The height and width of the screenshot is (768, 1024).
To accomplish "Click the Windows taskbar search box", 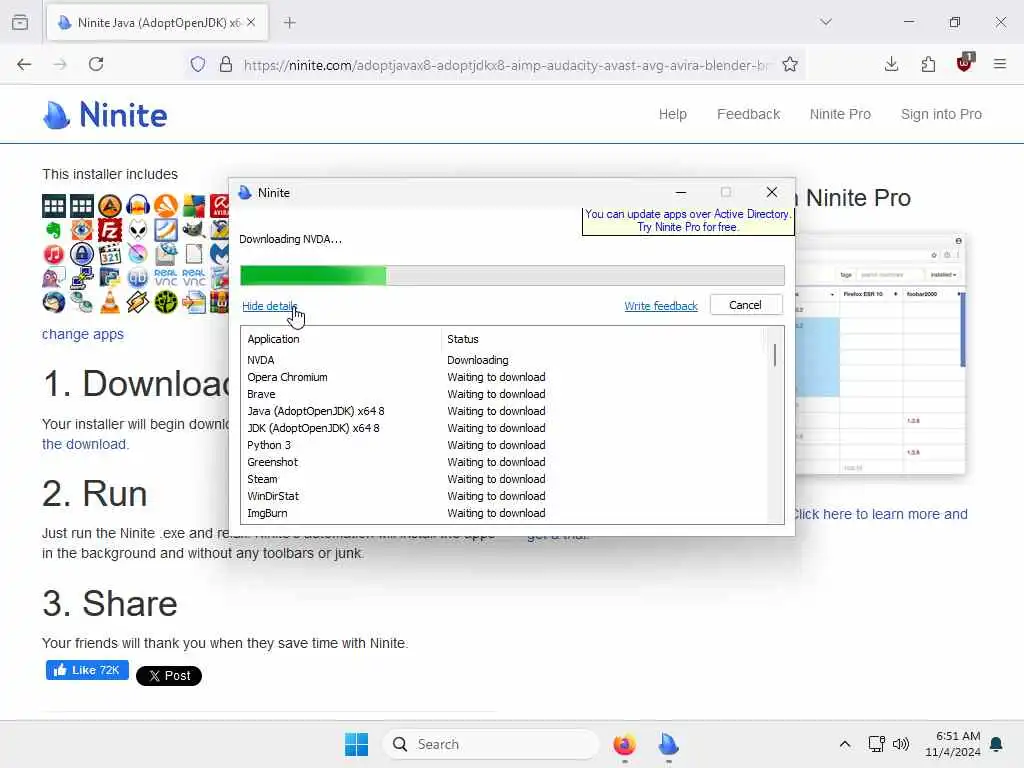I will tap(491, 744).
